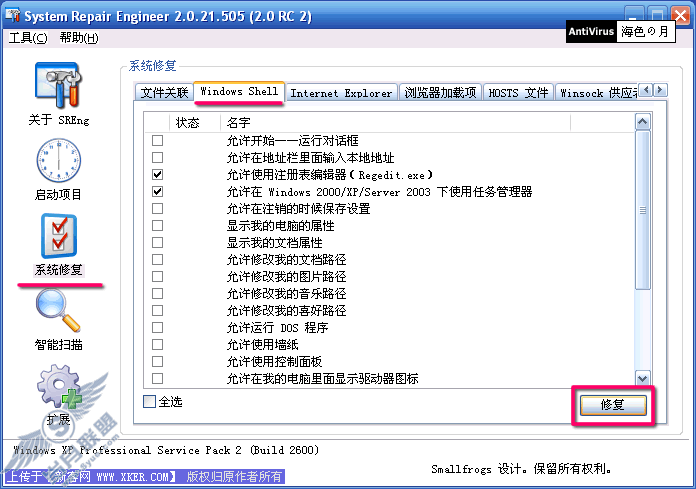Uncheck 允许使用注册表编辑器 Regedit.exe checkbox

pos(158,174)
